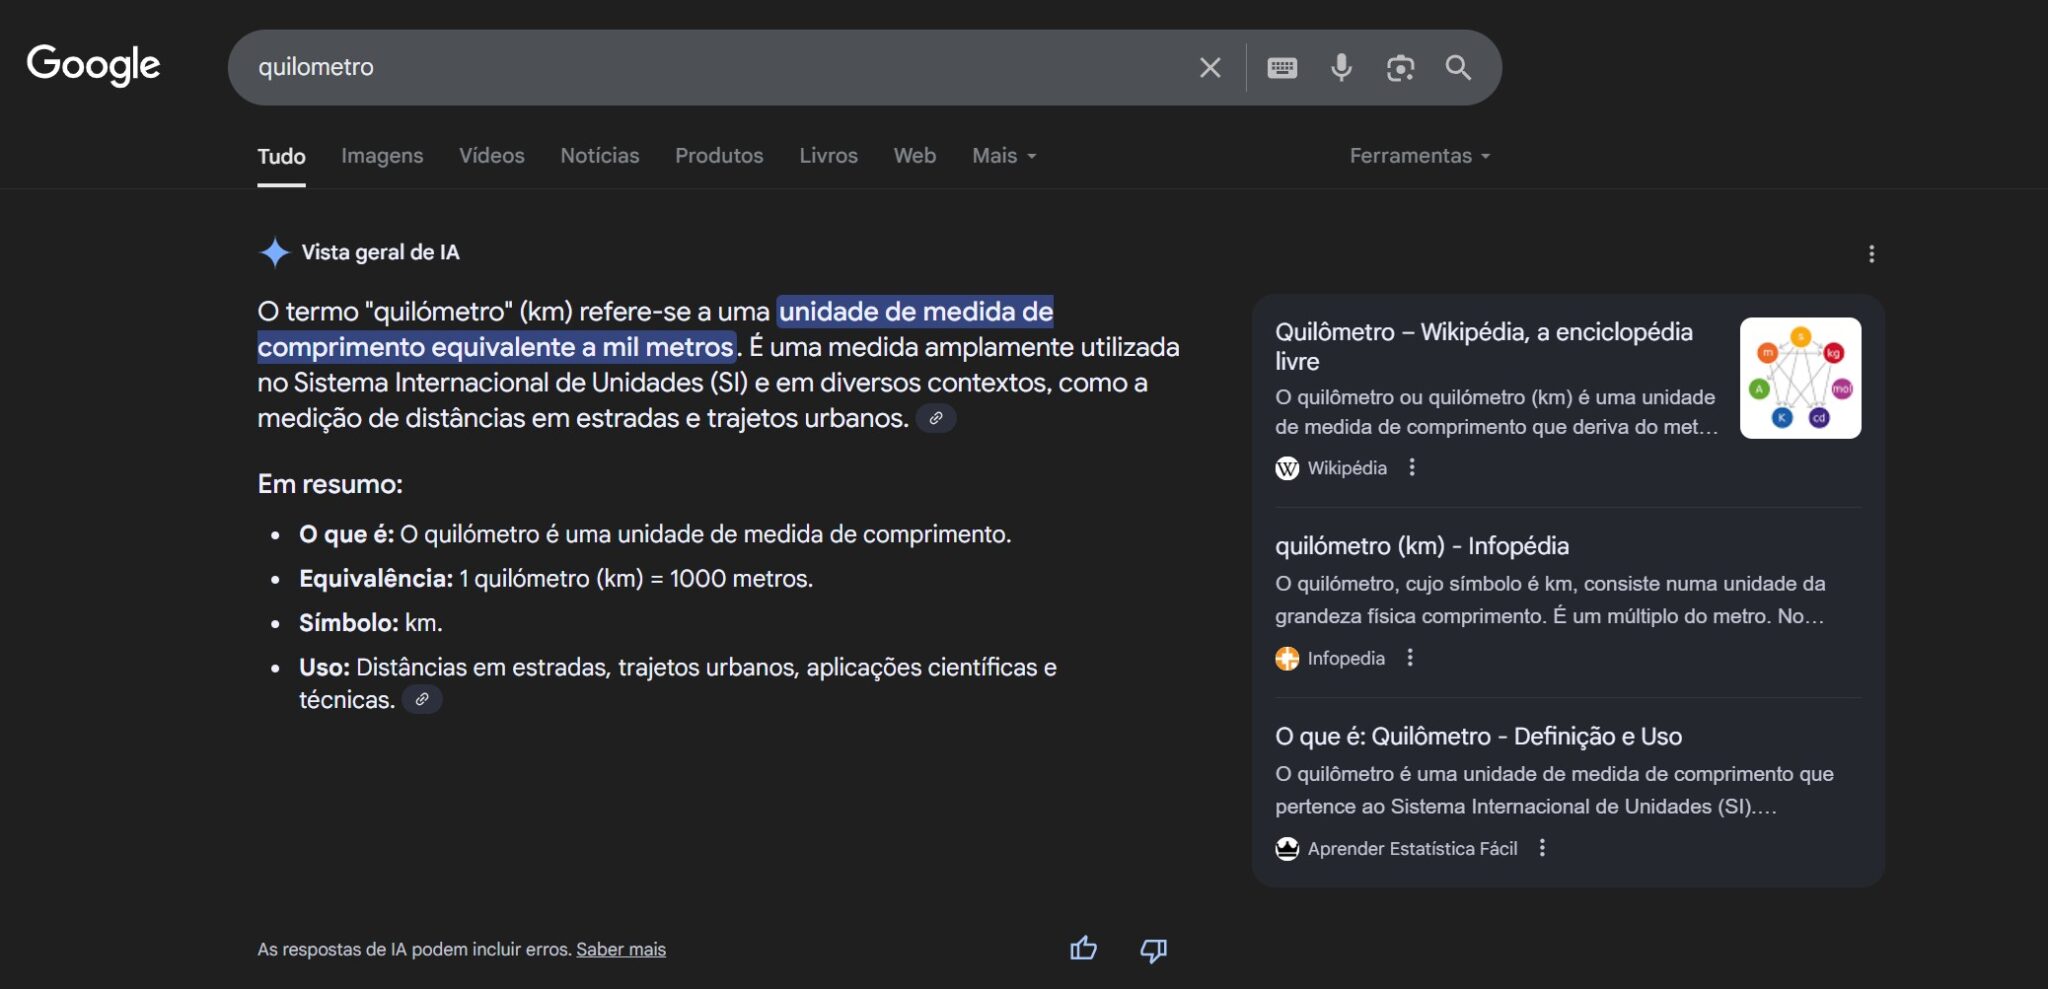Open the link chip after the AI summary
The image size is (2048, 989).
click(x=936, y=418)
